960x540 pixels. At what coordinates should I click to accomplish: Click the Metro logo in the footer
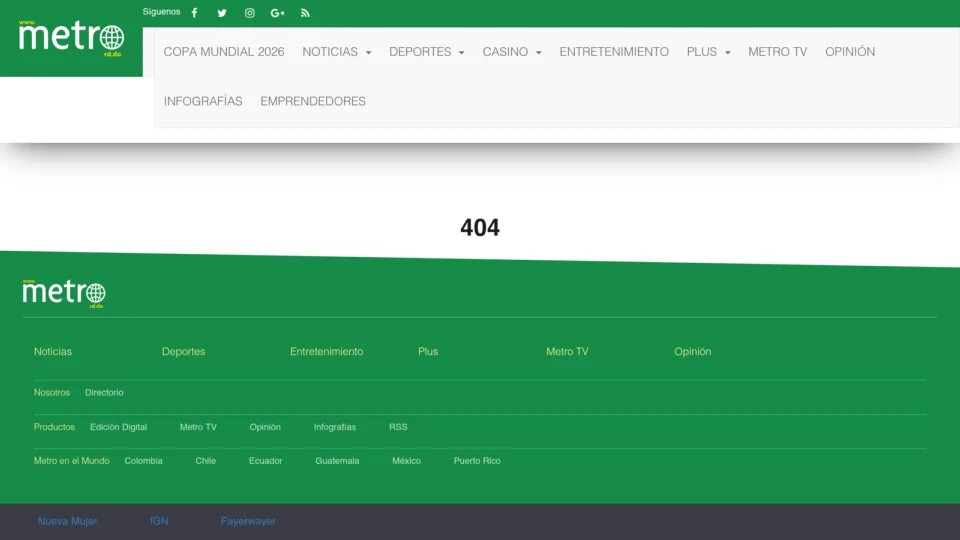pos(64,293)
